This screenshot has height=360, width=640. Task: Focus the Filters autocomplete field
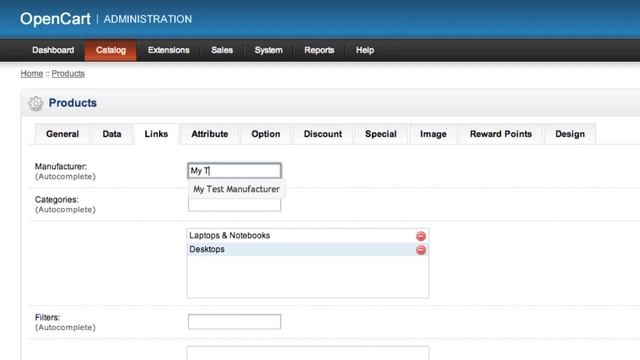tap(234, 322)
